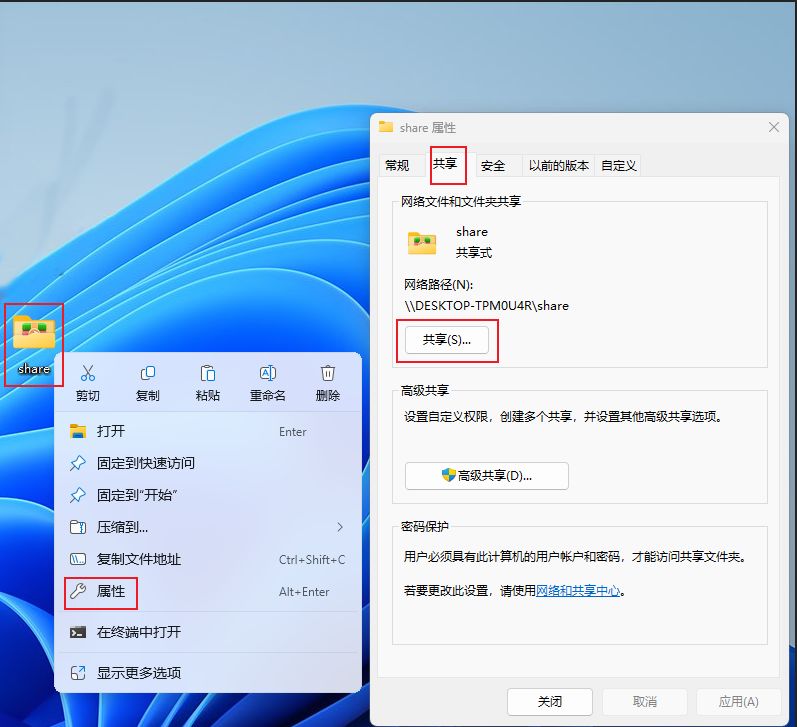This screenshot has width=797, height=727.
Task: Click the Delete trash can icon
Action: point(327,374)
